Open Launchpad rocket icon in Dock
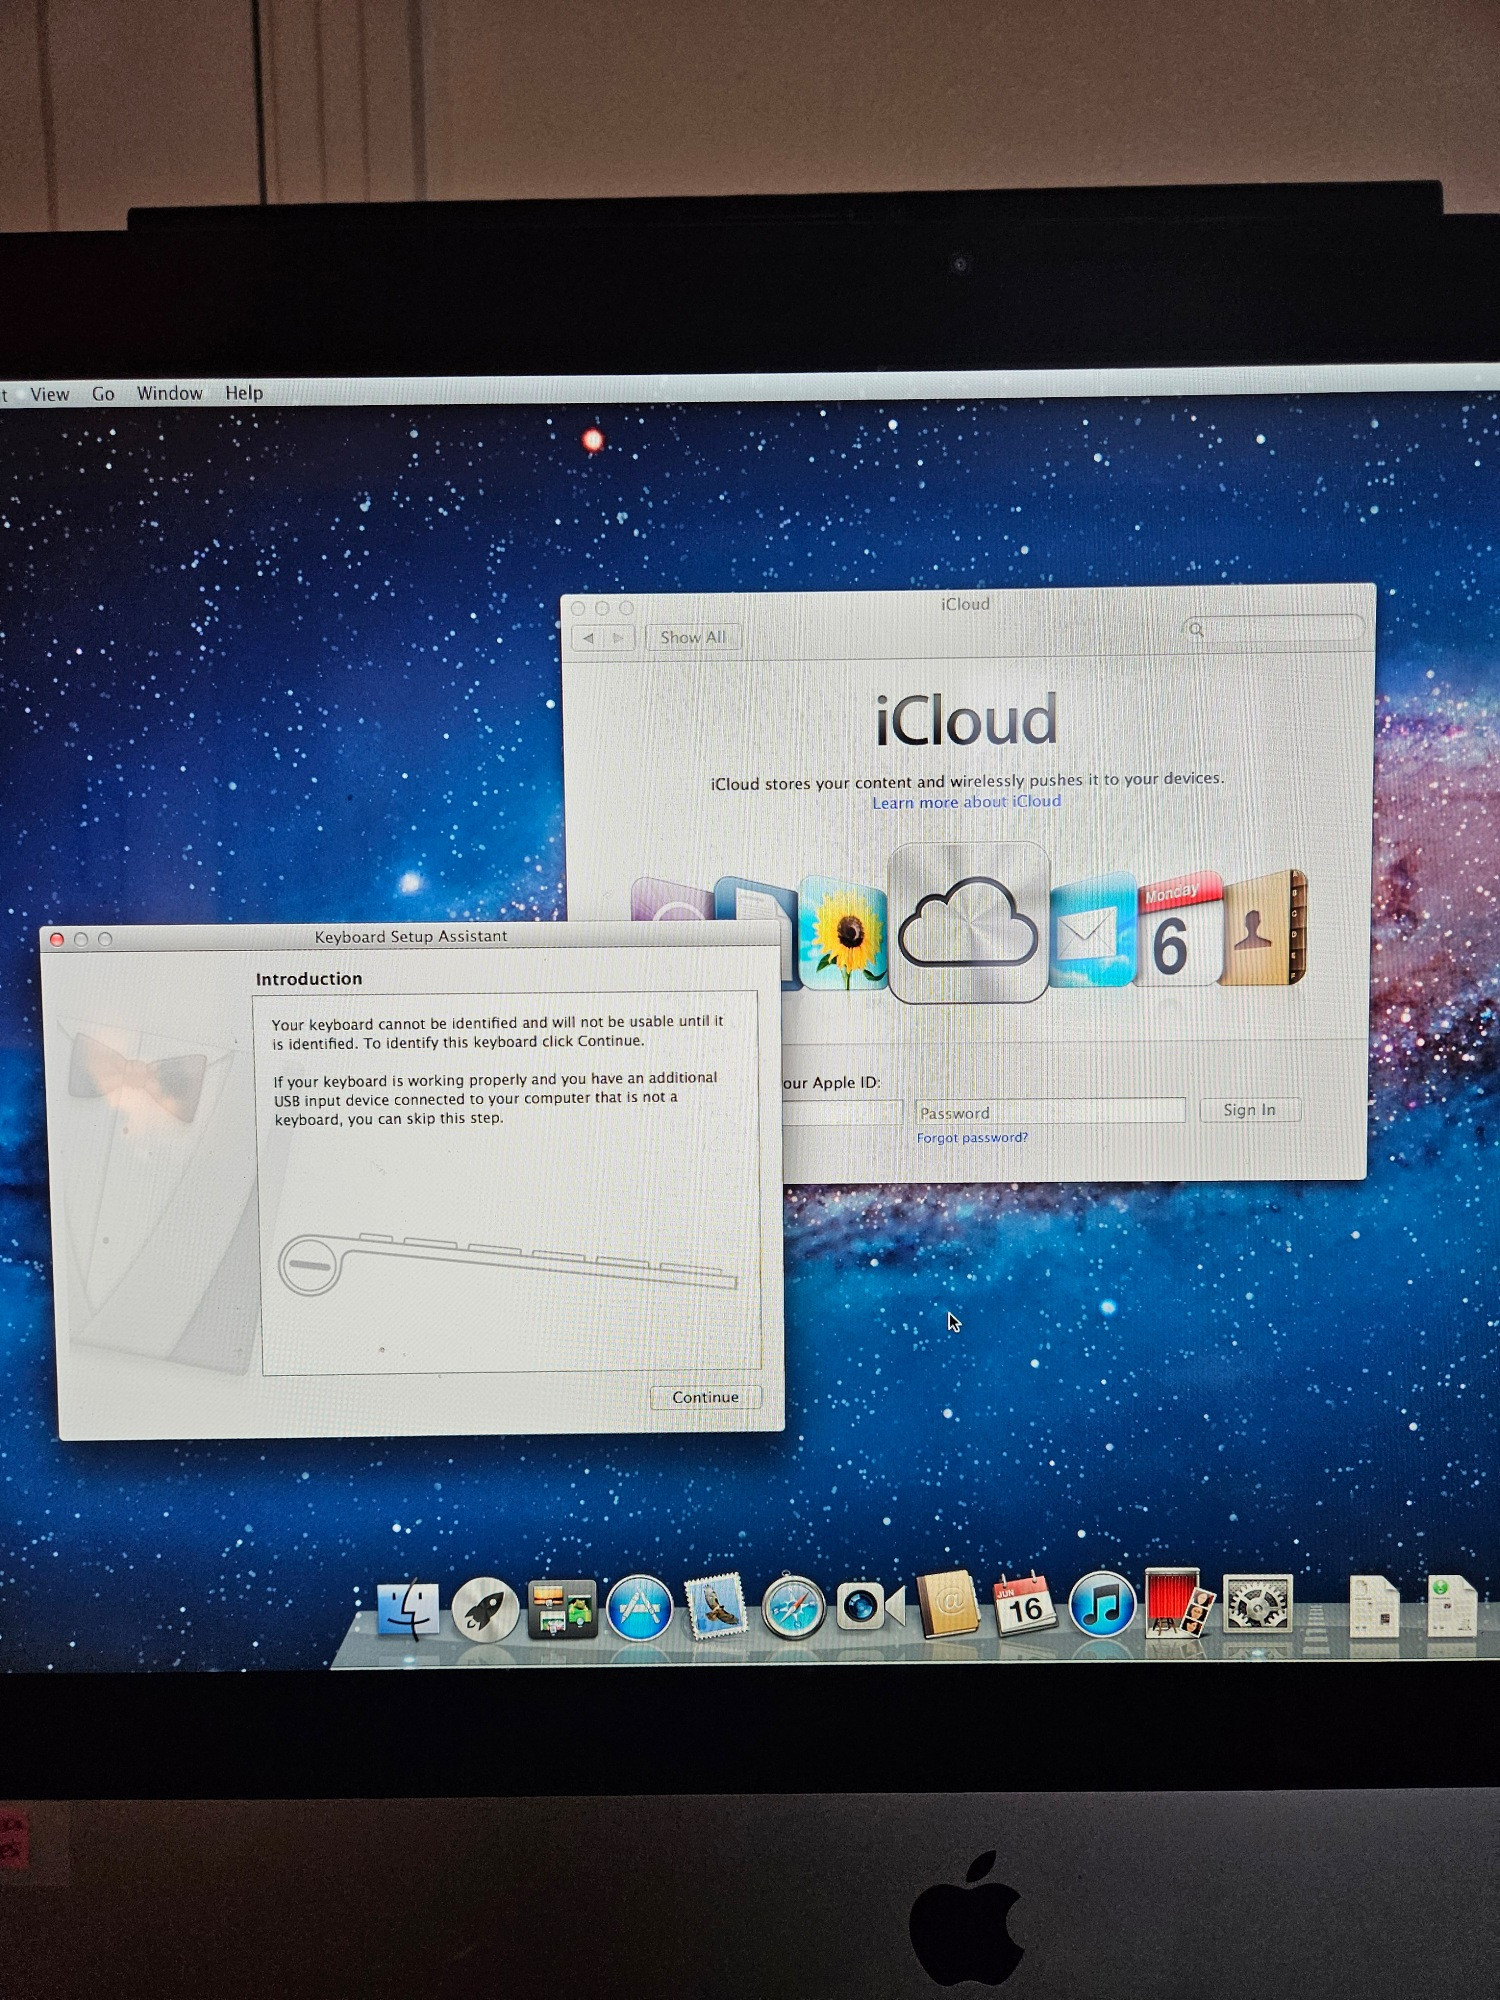Screen dimensions: 1500x2000 click(485, 1609)
